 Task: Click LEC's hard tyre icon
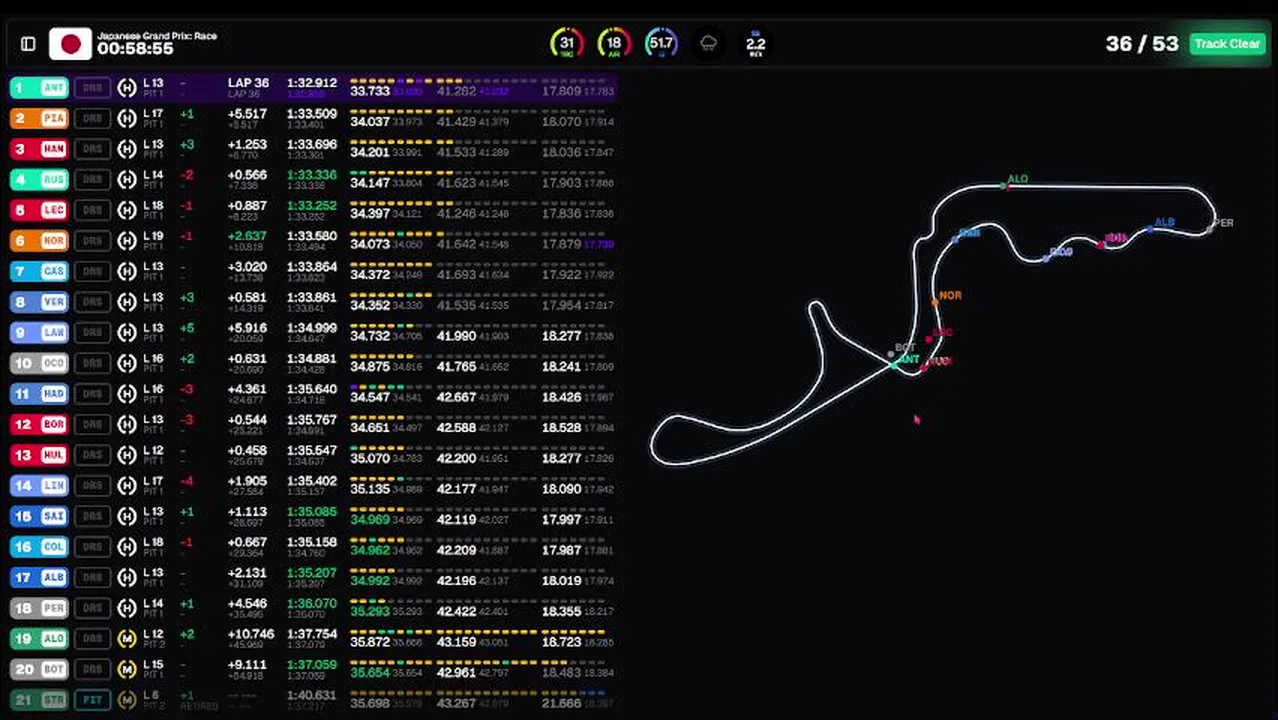tap(127, 210)
